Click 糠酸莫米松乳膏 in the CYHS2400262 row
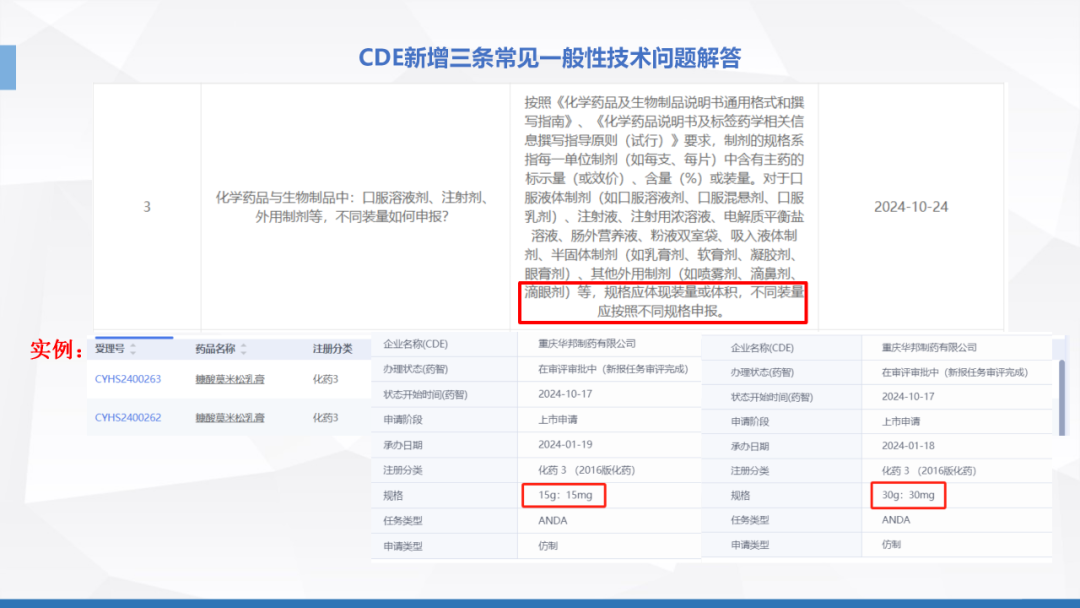Image resolution: width=1080 pixels, height=608 pixels. point(228,417)
